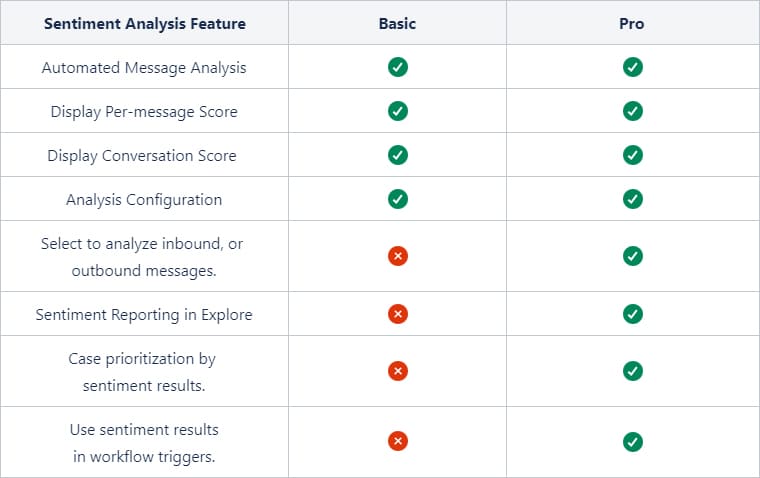Click red X for inbound/outbound messages row
Image resolution: width=760 pixels, height=478 pixels.
pos(397,256)
